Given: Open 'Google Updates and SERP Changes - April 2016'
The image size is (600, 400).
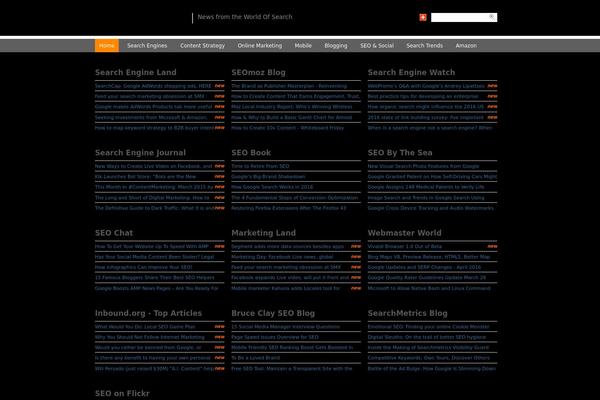Looking at the screenshot, I should [x=424, y=268].
